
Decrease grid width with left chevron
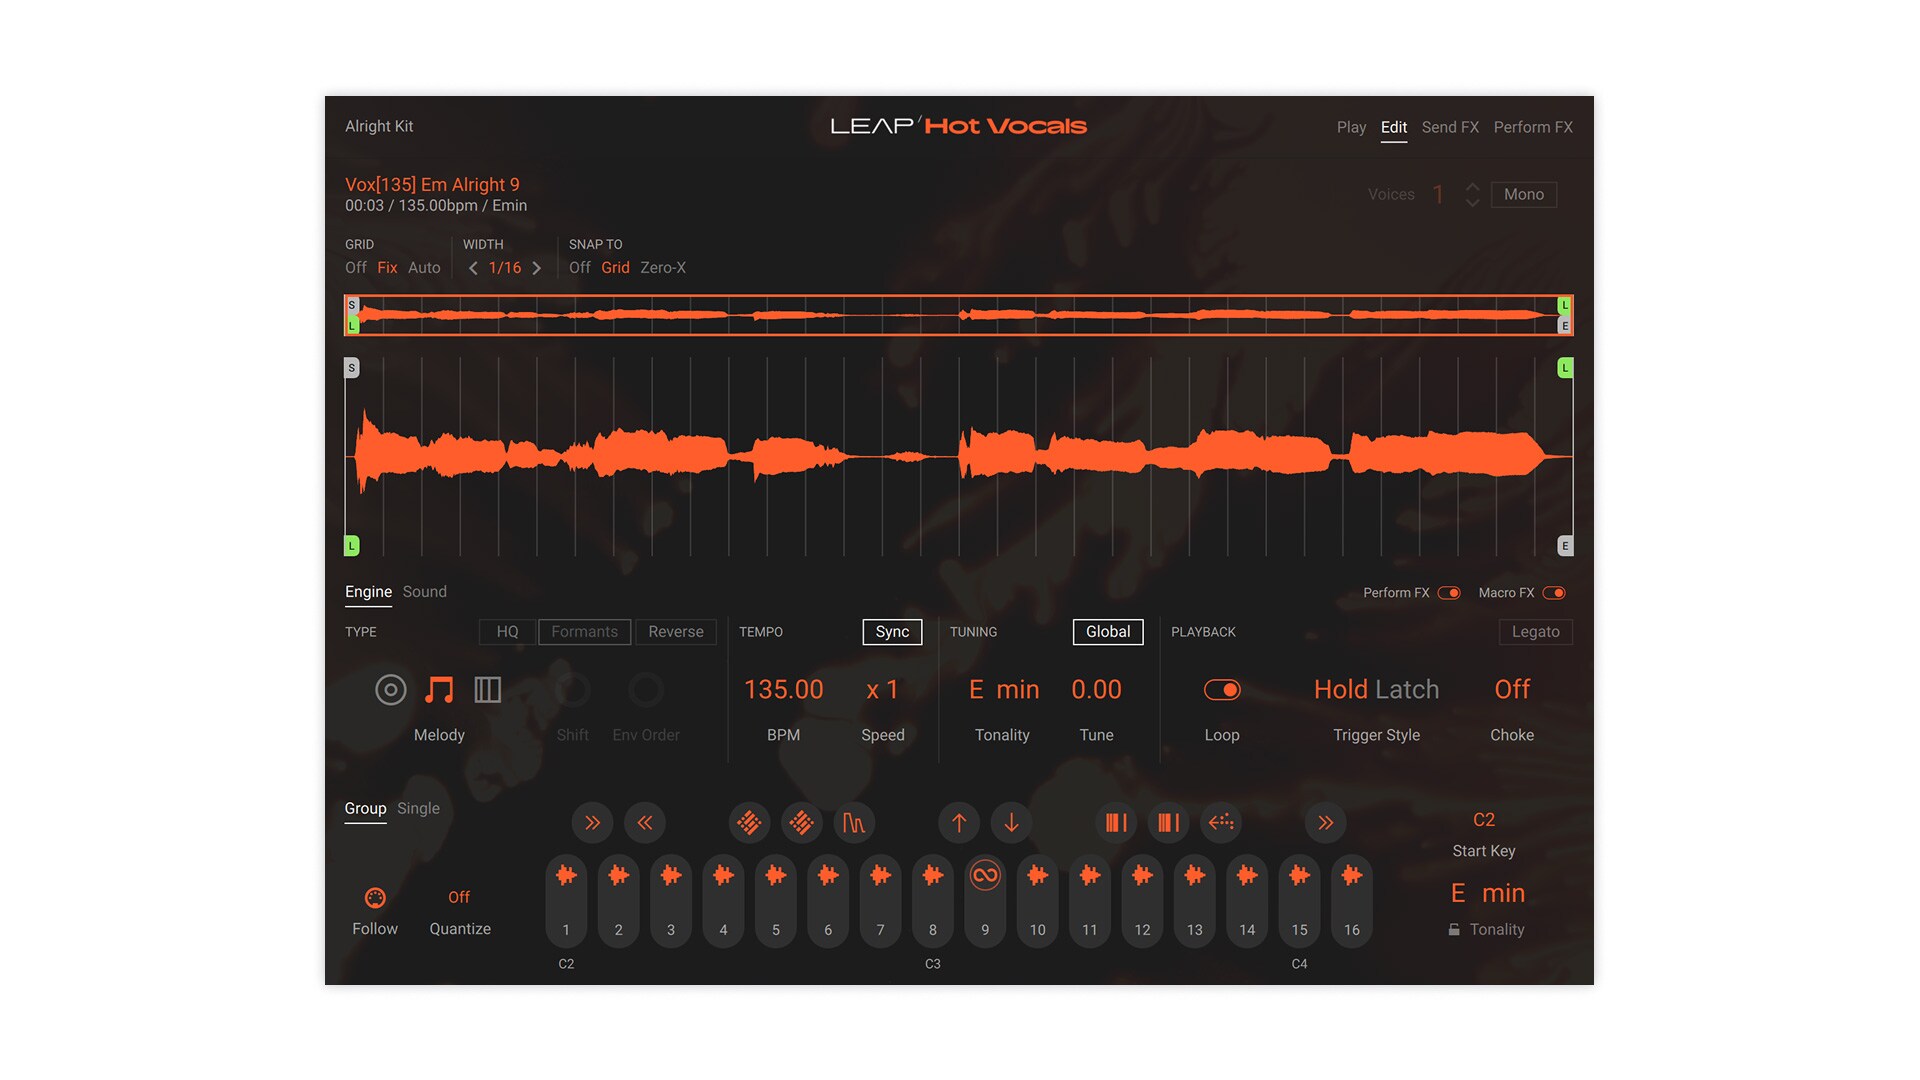(x=473, y=268)
